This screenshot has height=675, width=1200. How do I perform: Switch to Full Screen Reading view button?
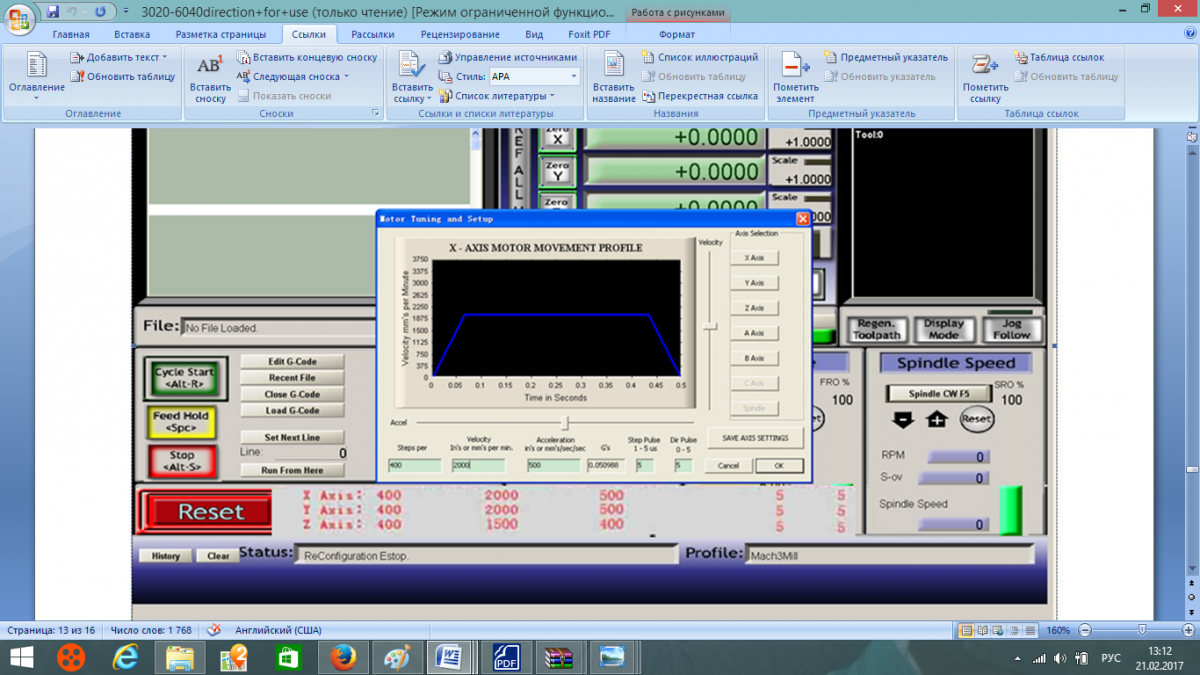click(x=981, y=631)
